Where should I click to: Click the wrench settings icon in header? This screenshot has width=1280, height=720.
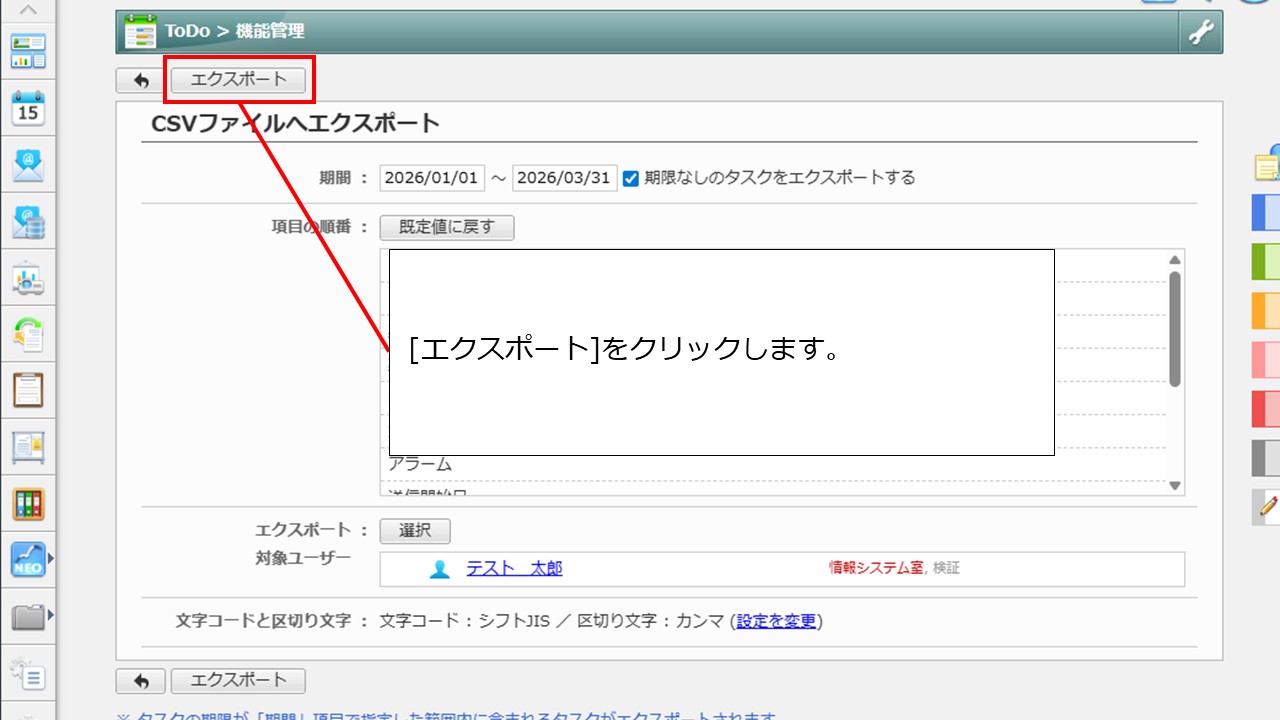(x=1200, y=32)
